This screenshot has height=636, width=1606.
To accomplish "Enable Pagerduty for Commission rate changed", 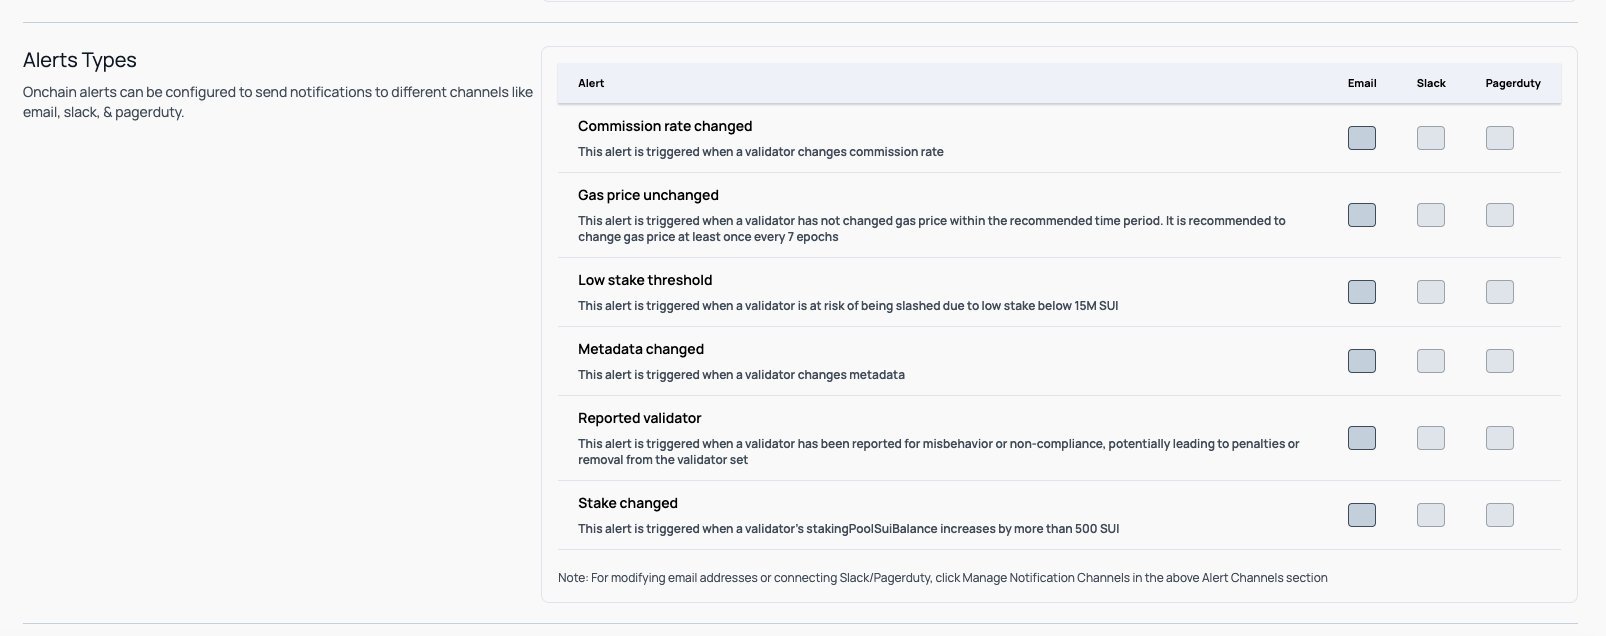I will pyautogui.click(x=1499, y=138).
